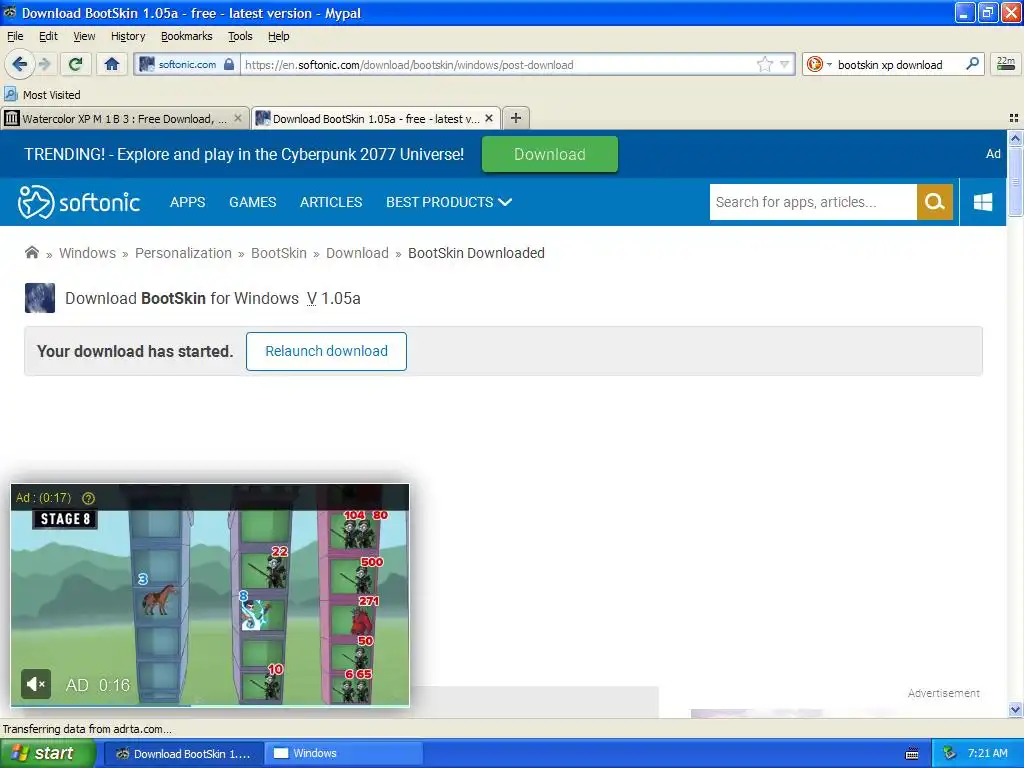Open the Help menu
This screenshot has width=1024, height=768.
click(x=279, y=37)
